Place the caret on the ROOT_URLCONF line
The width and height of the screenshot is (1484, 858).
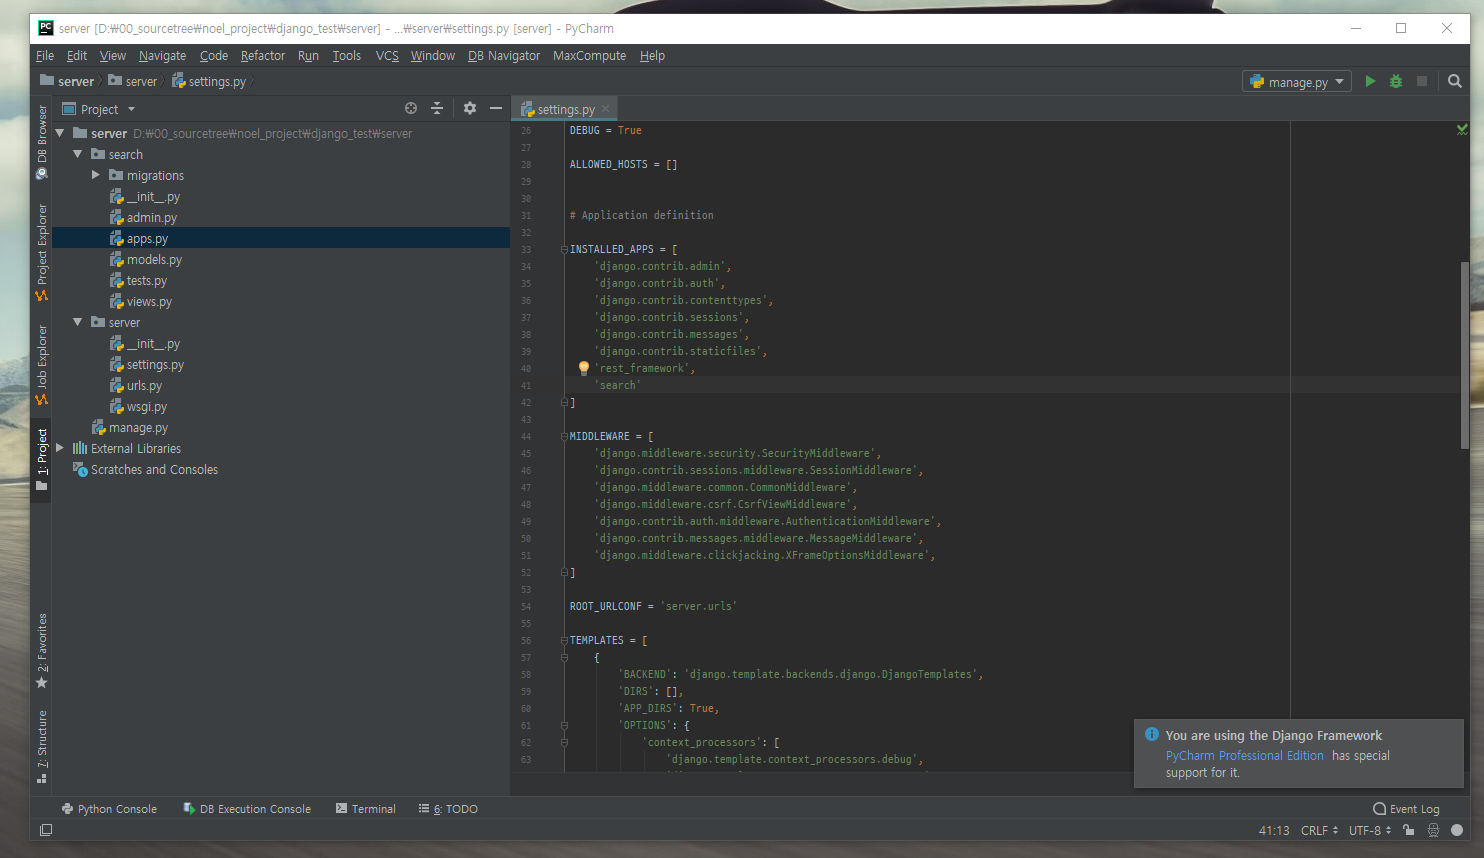click(x=652, y=606)
